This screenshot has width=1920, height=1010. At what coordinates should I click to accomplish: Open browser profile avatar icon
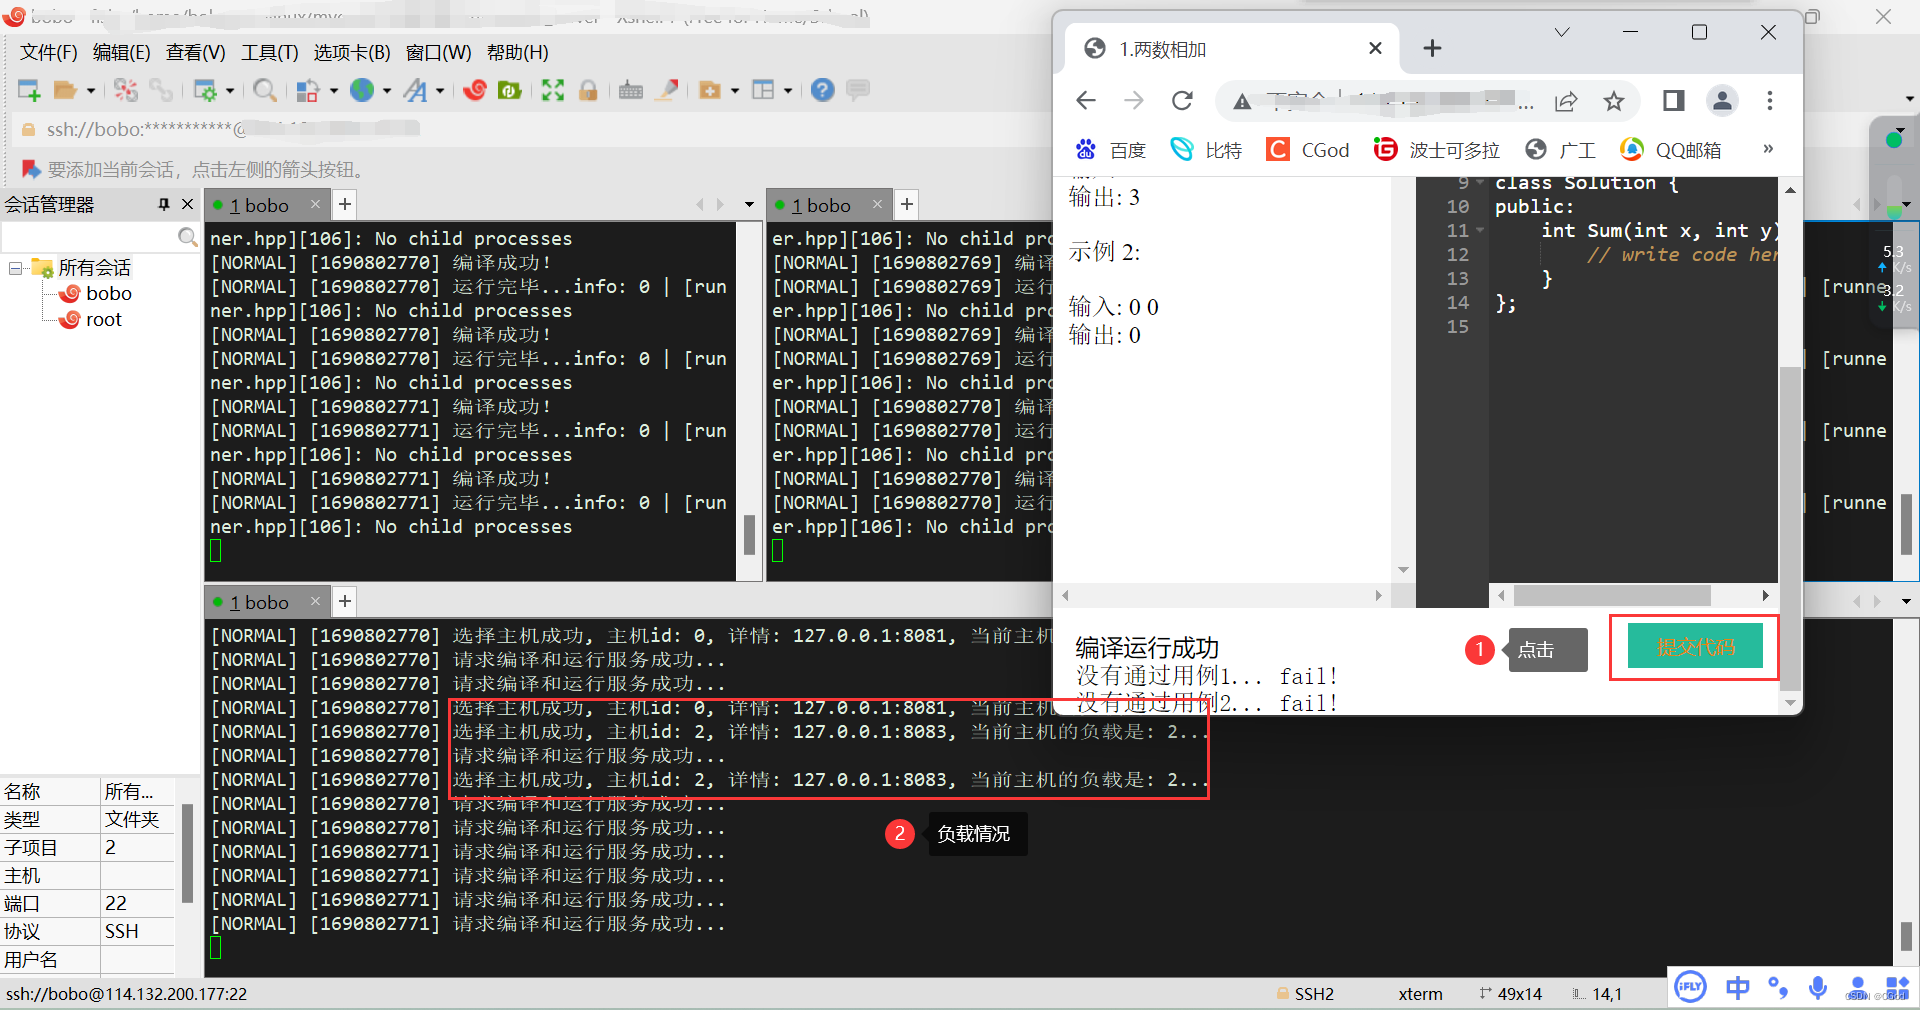point(1722,100)
